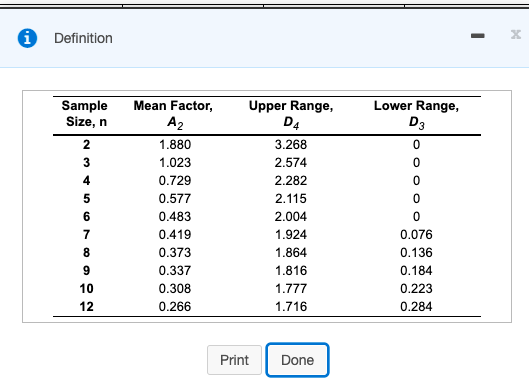The image size is (529, 381).
Task: Click the upper range value 1.777
Action: pyautogui.click(x=291, y=289)
